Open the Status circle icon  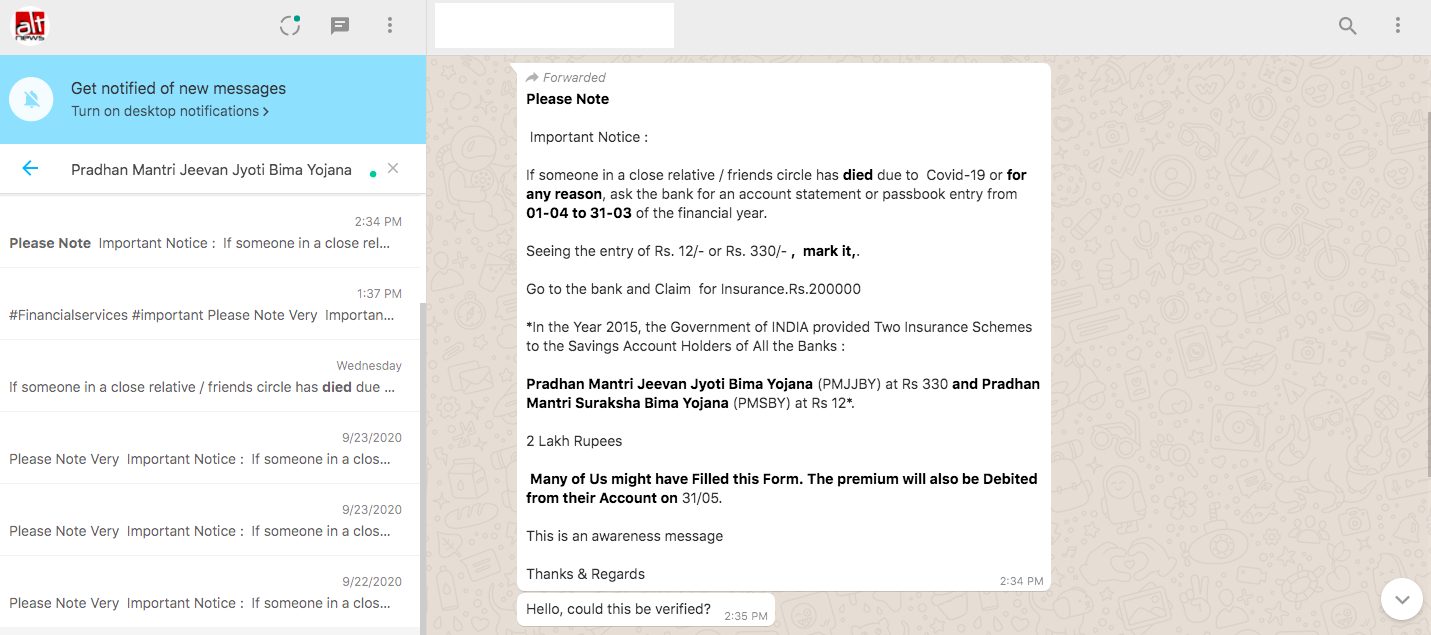click(x=290, y=26)
